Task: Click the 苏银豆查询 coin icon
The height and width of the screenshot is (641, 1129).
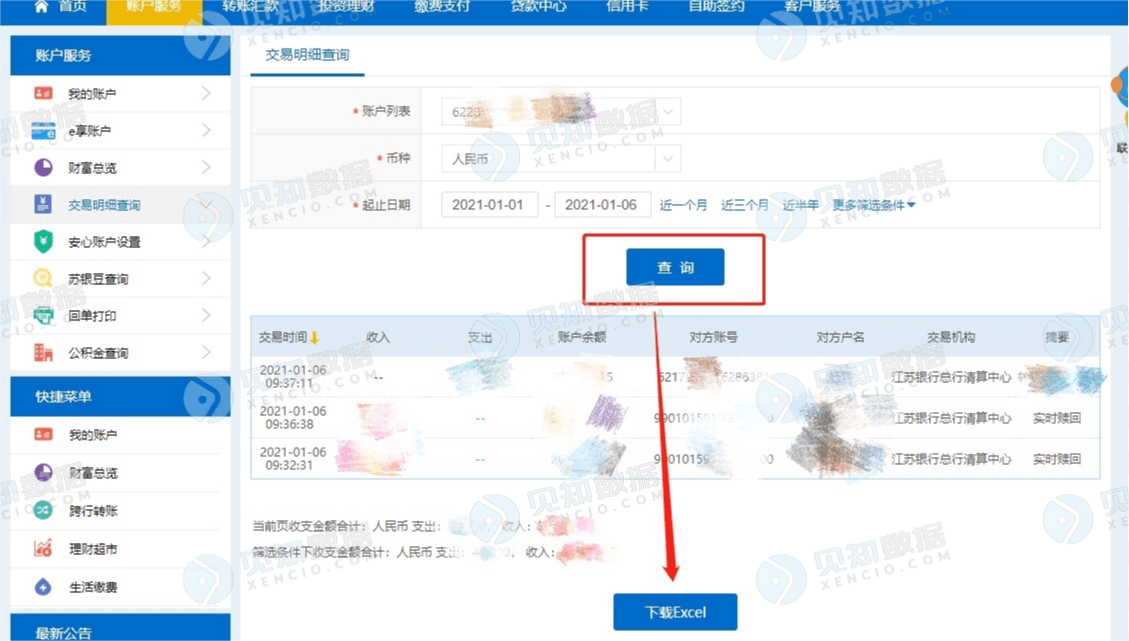Action: point(43,278)
